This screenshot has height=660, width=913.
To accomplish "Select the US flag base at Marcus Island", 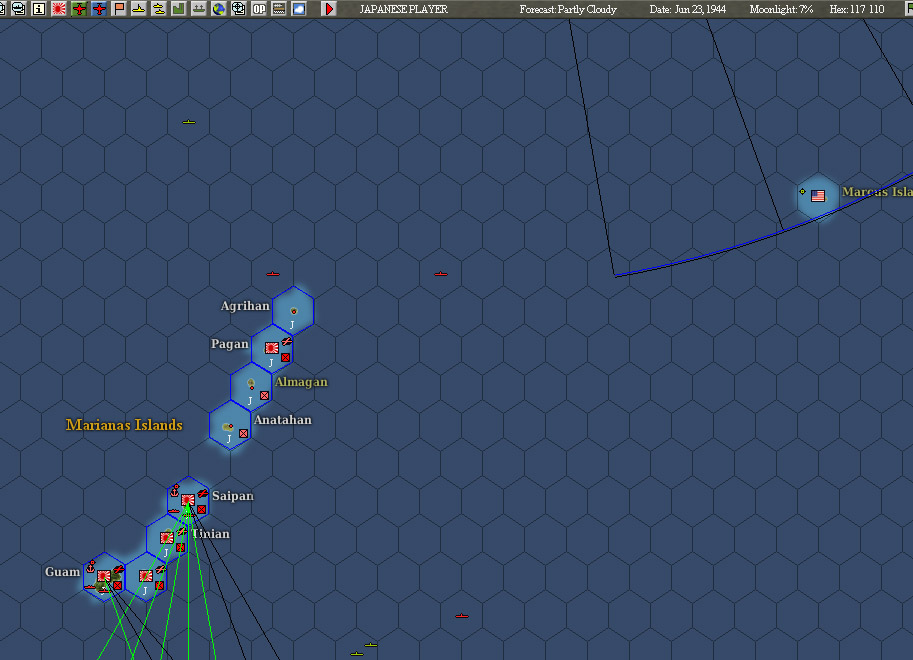I will click(818, 196).
